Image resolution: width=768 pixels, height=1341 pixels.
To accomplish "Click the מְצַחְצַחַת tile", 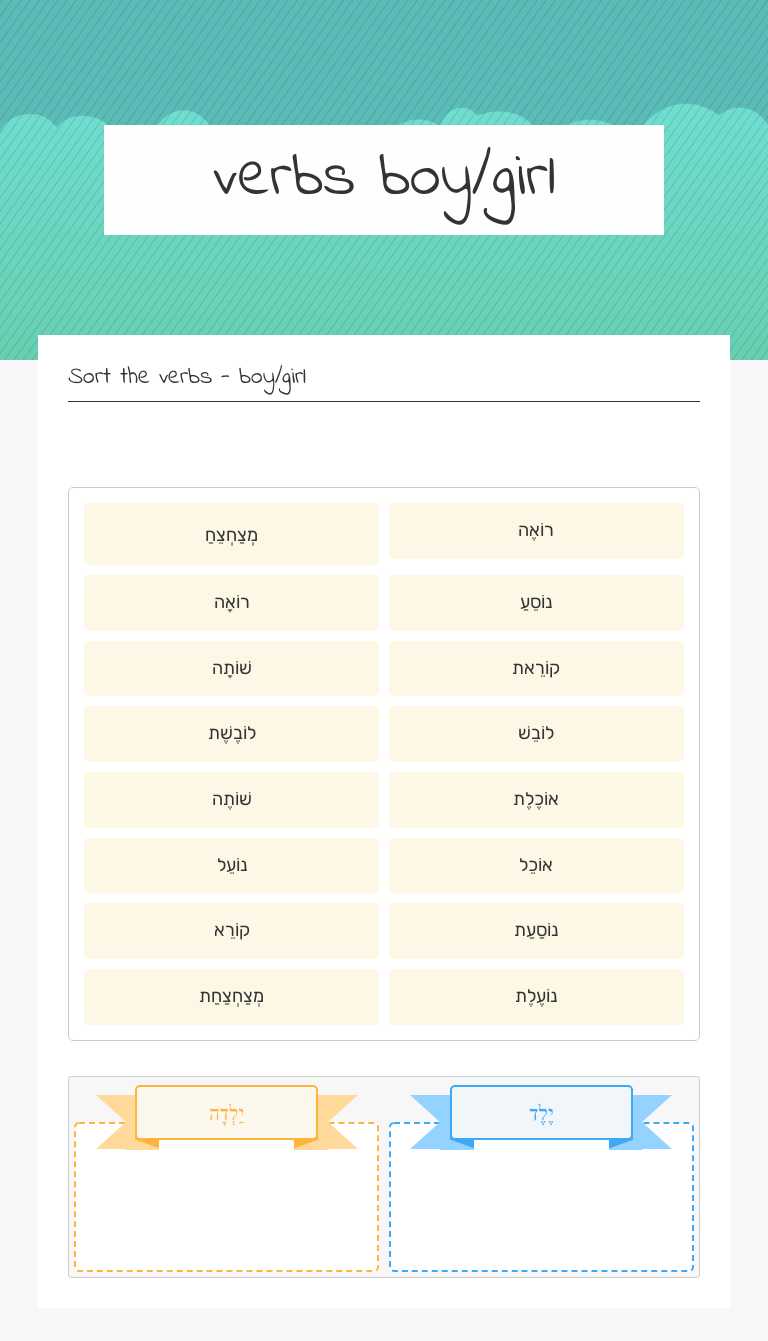I will pyautogui.click(x=231, y=996).
